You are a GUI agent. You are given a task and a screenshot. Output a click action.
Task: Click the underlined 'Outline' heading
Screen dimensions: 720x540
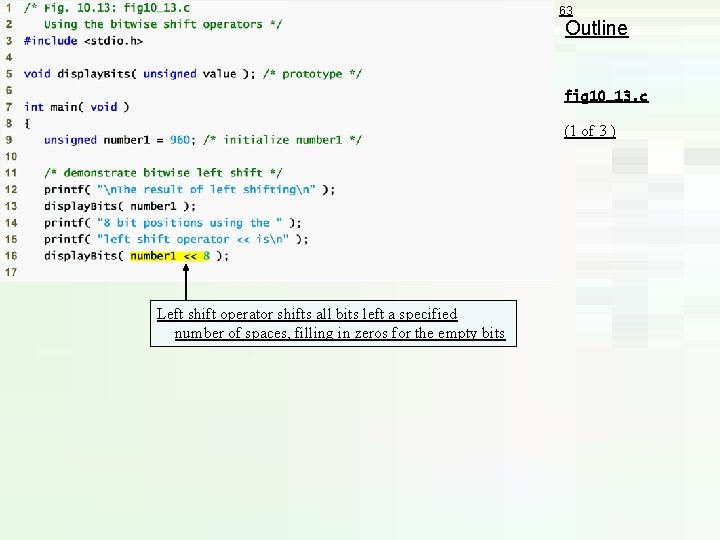pos(596,28)
